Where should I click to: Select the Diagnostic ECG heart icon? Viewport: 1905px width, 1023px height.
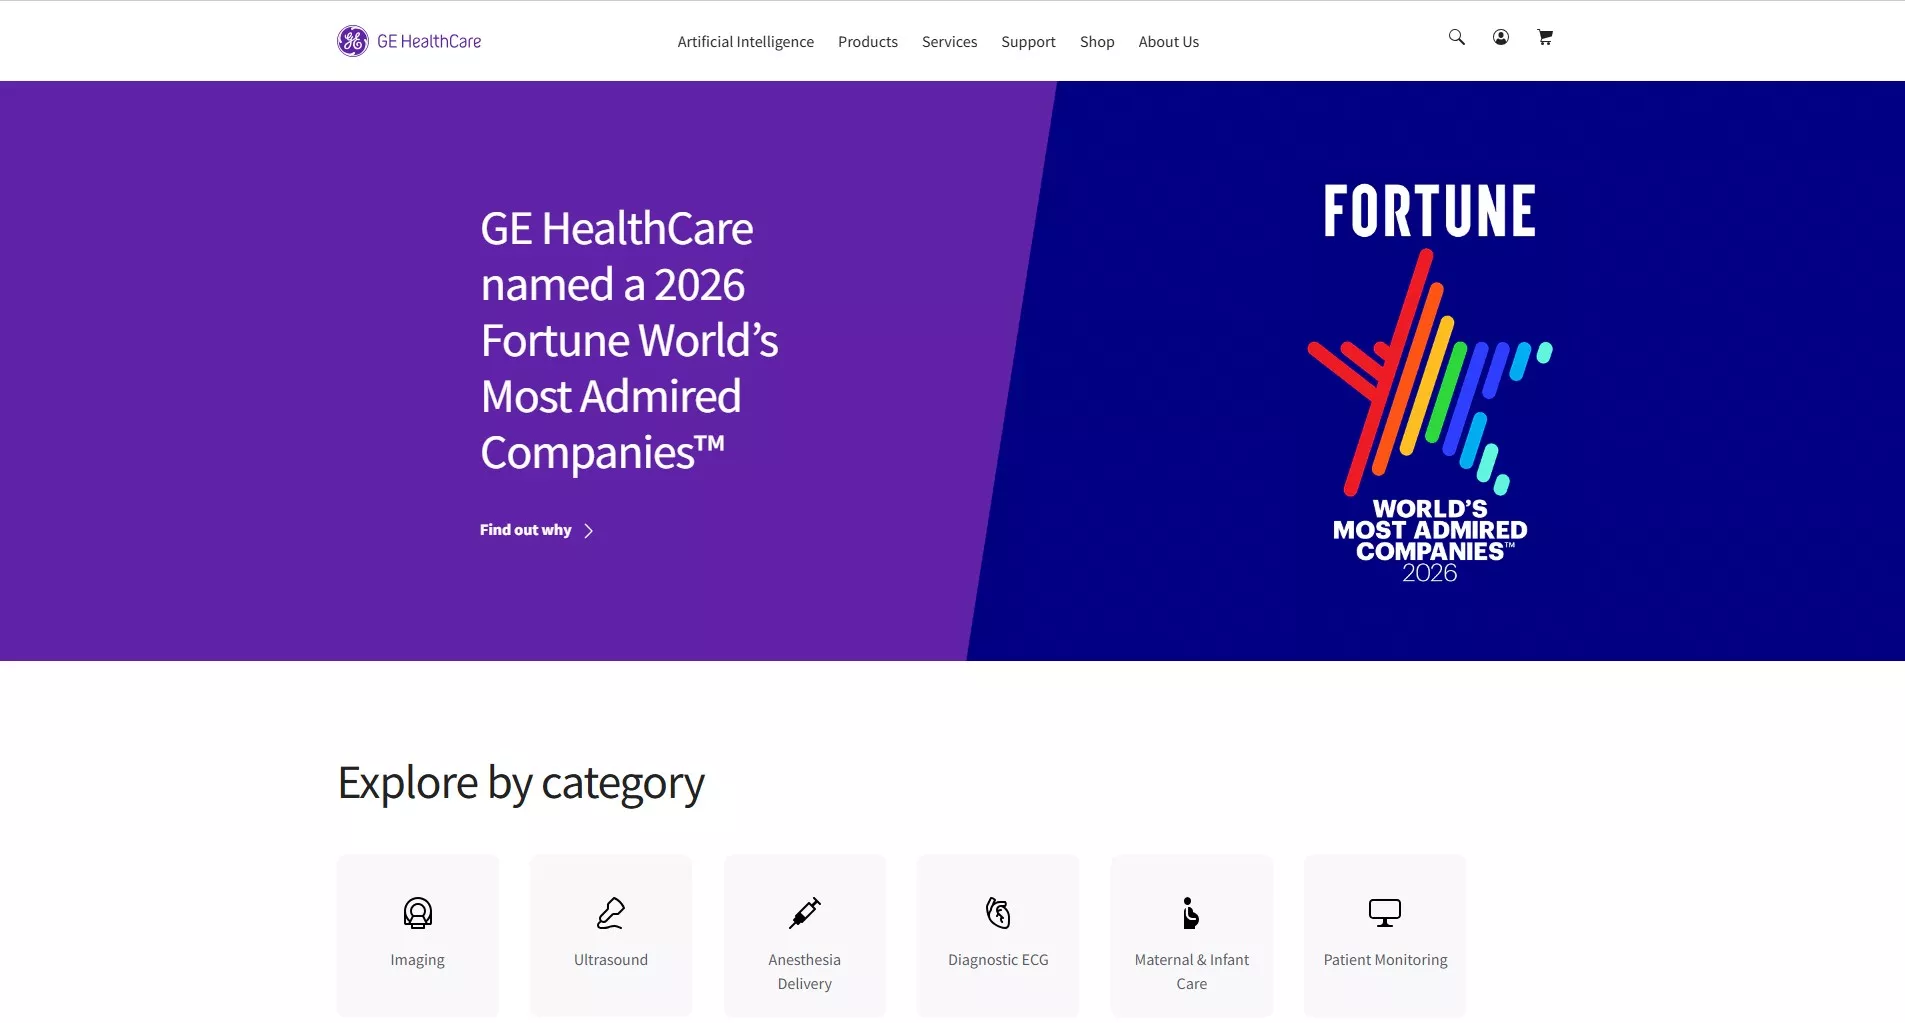997,913
